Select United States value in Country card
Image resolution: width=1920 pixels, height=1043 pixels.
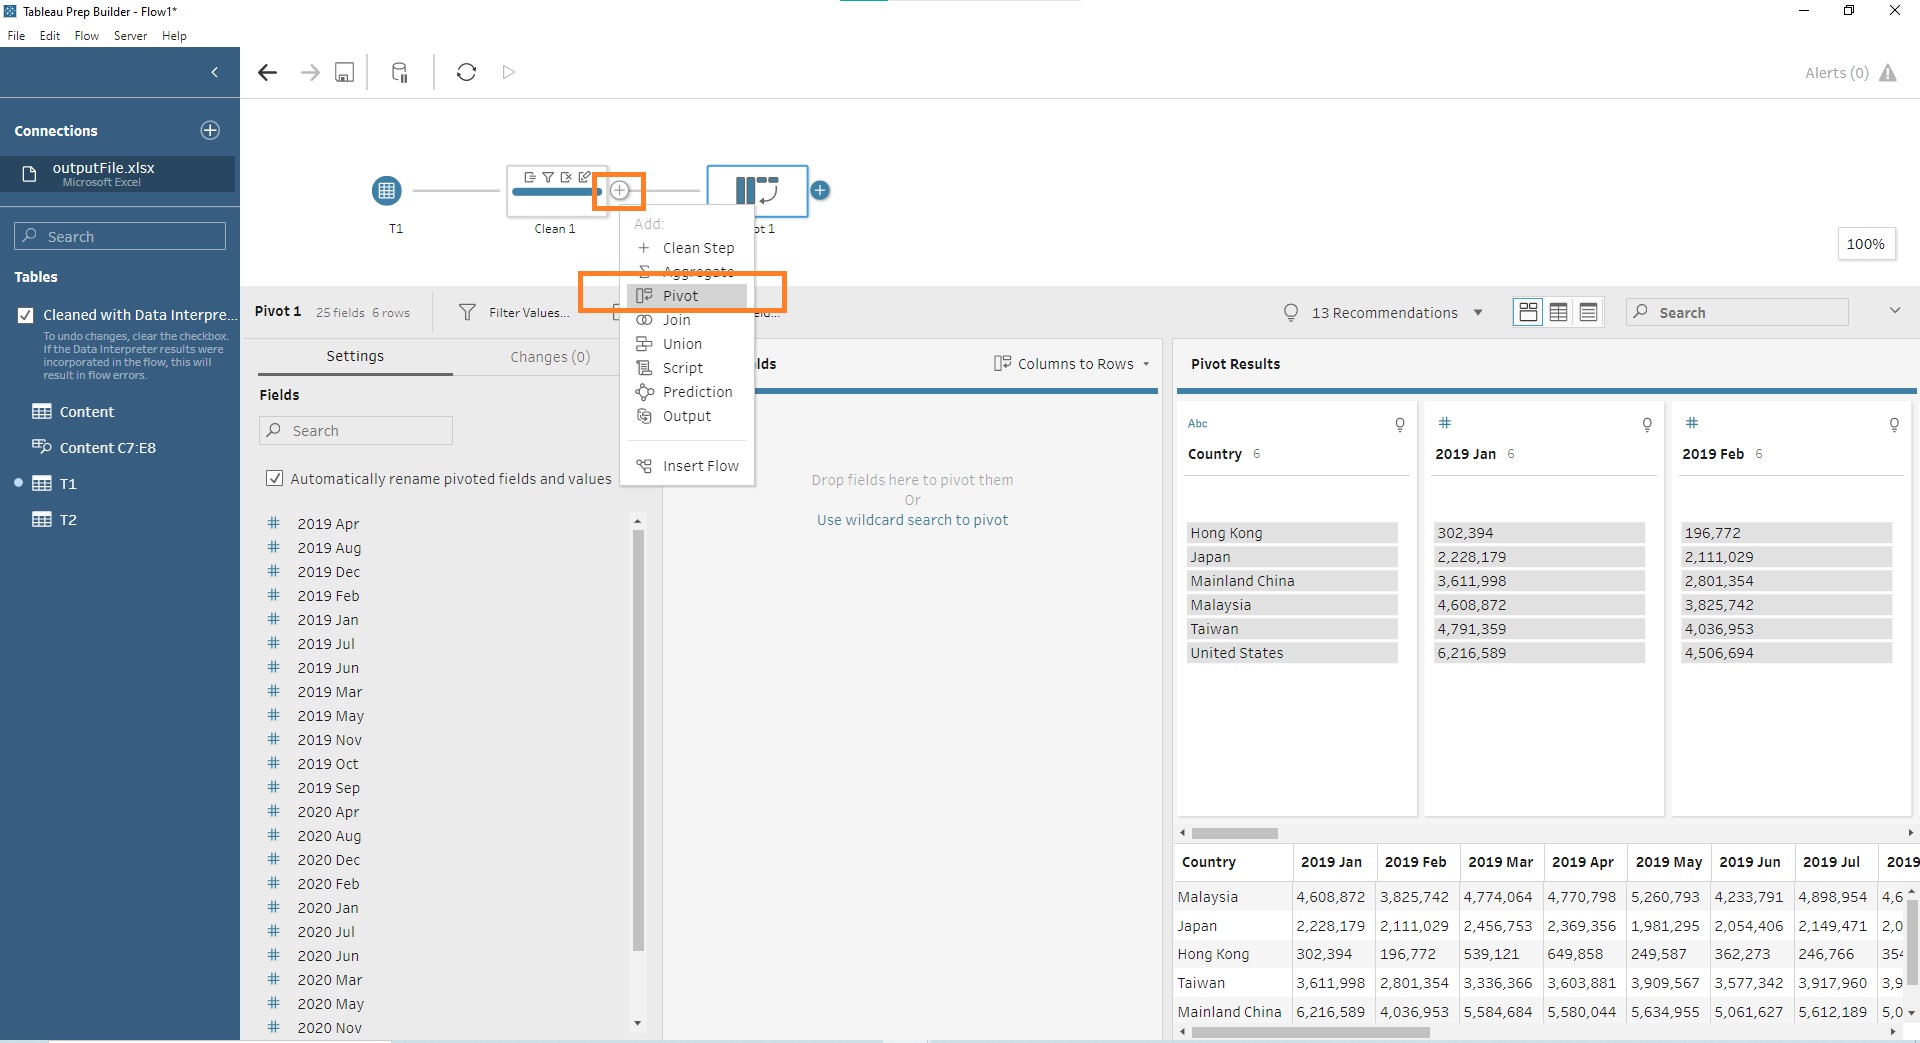(1292, 653)
